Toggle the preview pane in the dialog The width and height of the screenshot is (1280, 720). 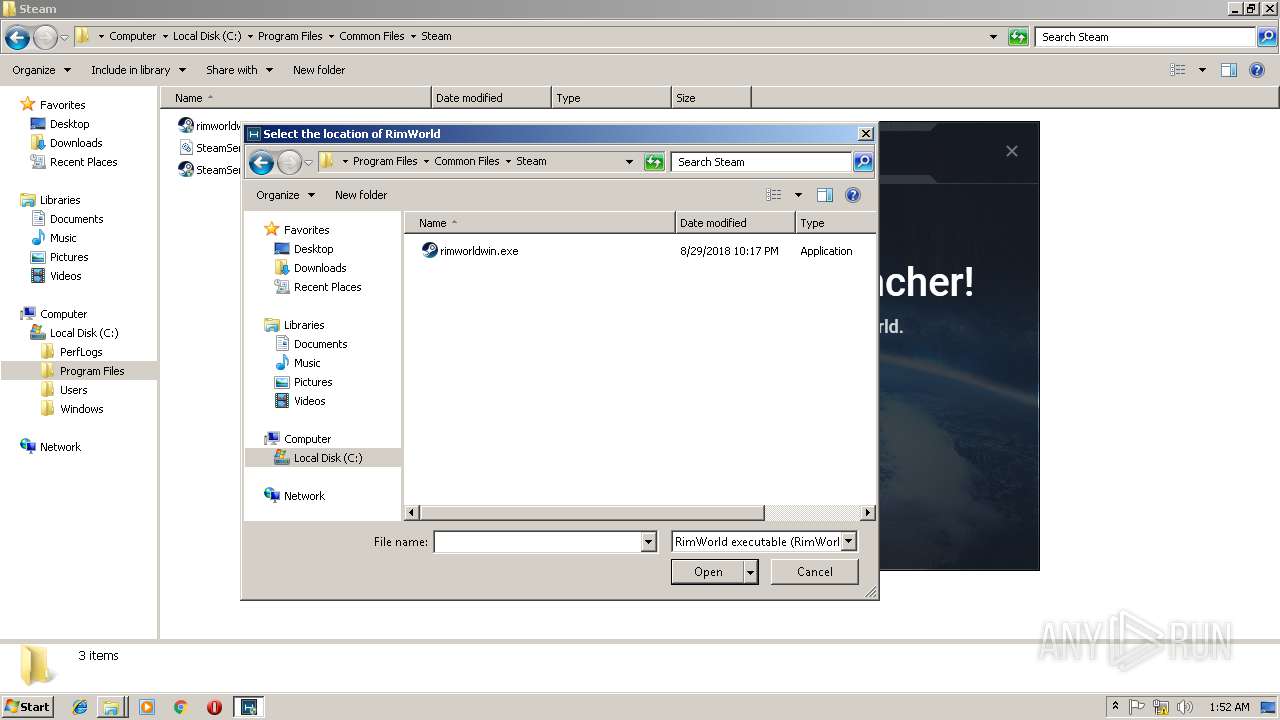(x=825, y=195)
